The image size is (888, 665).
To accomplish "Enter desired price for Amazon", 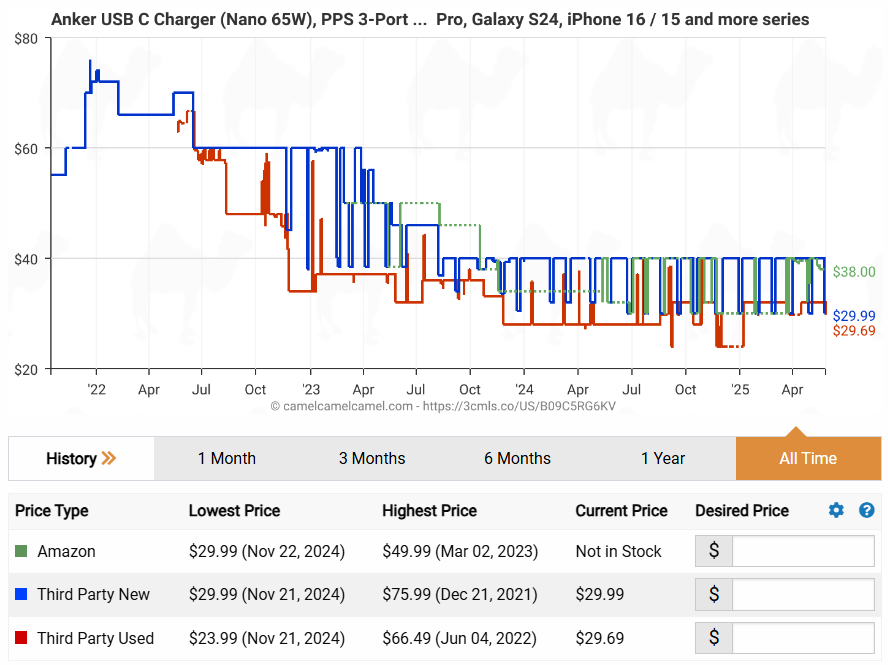I will click(803, 551).
